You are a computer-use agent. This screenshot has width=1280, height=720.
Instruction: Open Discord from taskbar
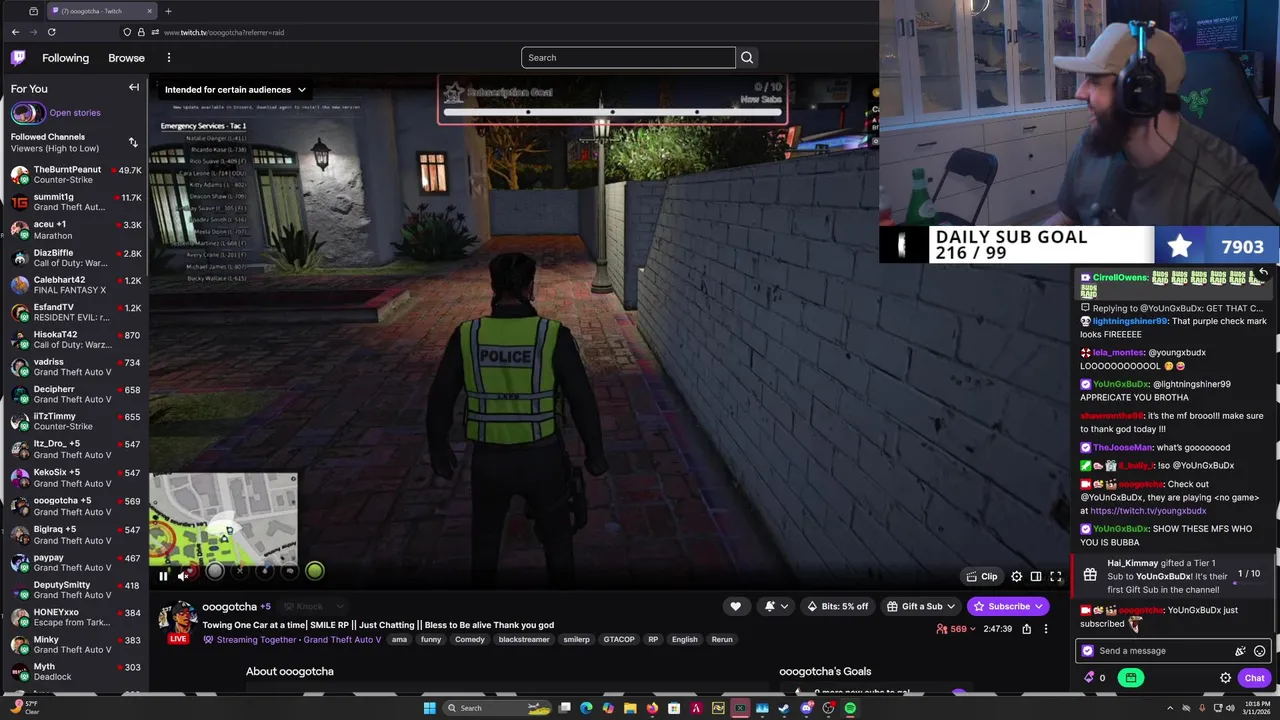click(x=806, y=708)
